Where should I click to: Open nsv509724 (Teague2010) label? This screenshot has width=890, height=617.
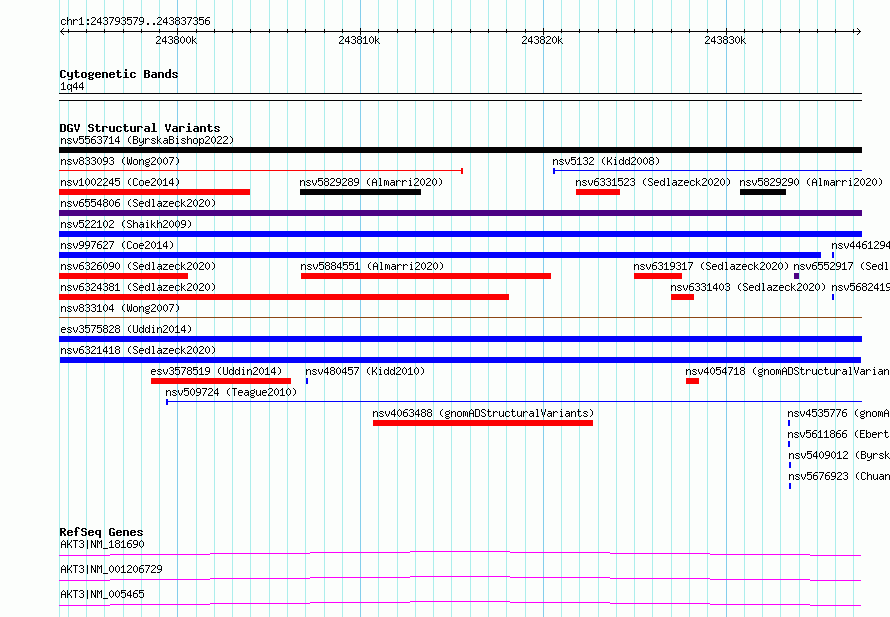(x=231, y=392)
